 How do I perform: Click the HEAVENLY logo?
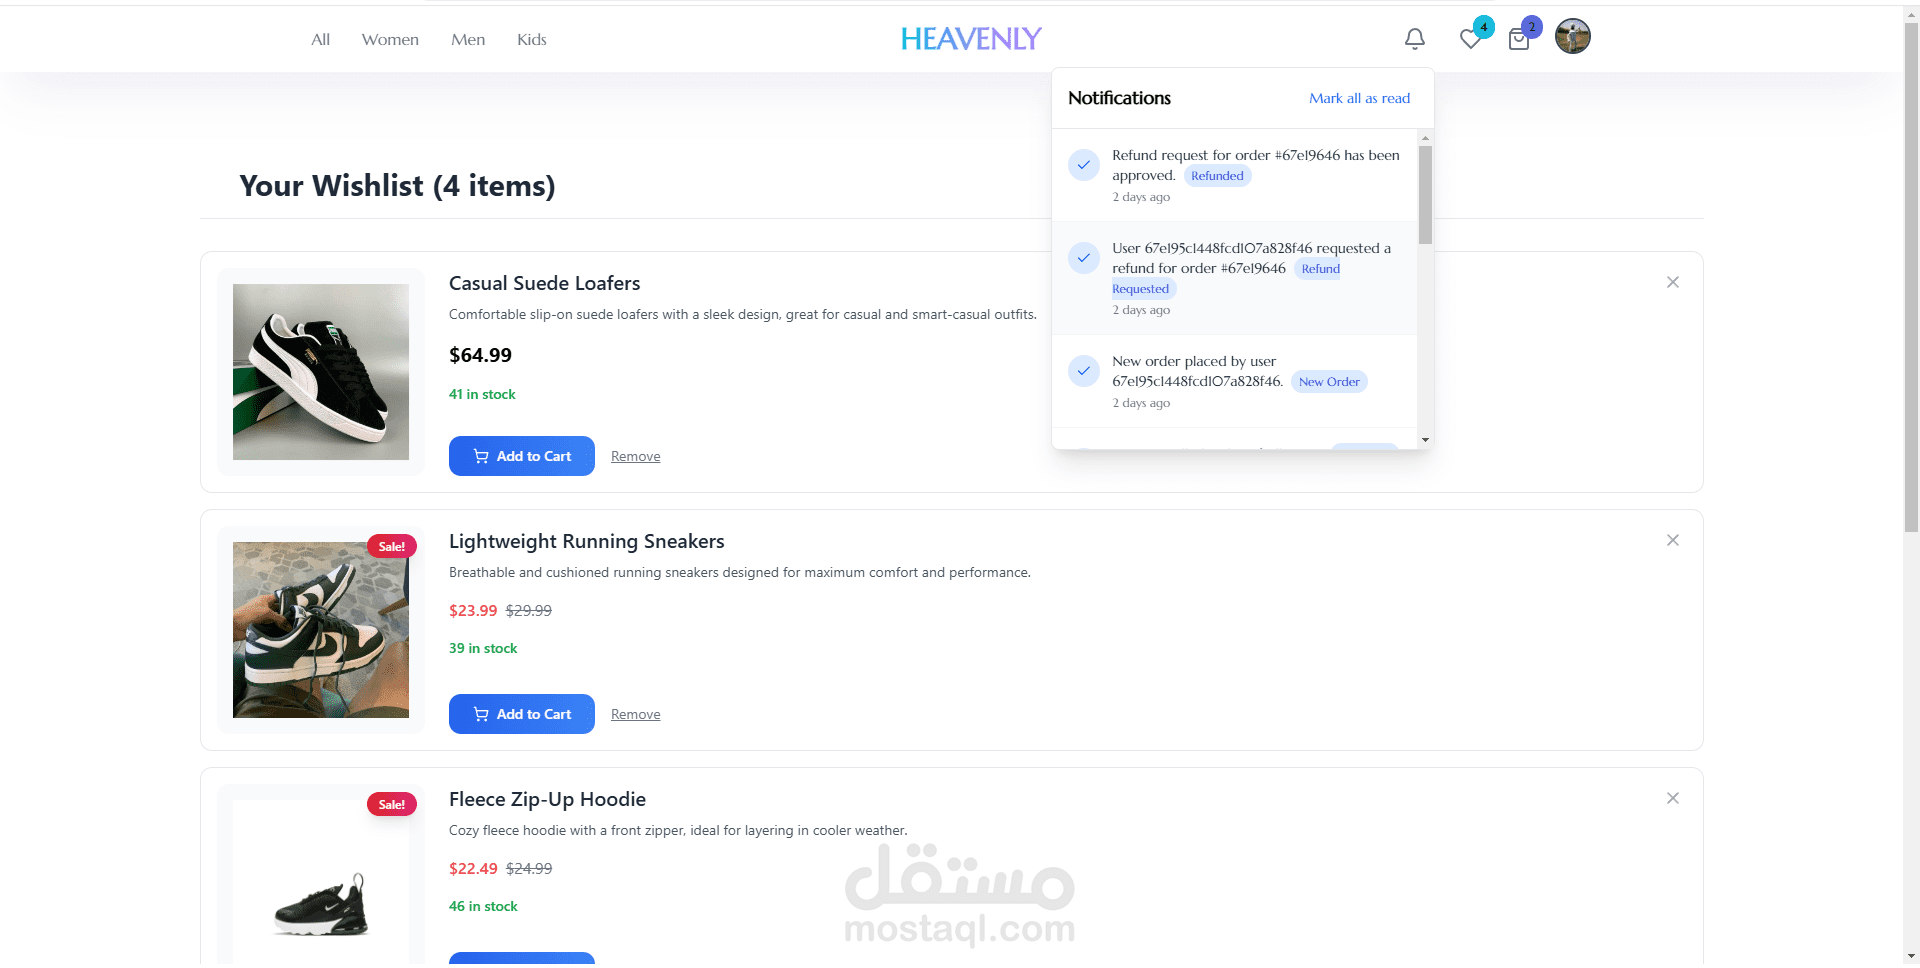click(x=971, y=39)
